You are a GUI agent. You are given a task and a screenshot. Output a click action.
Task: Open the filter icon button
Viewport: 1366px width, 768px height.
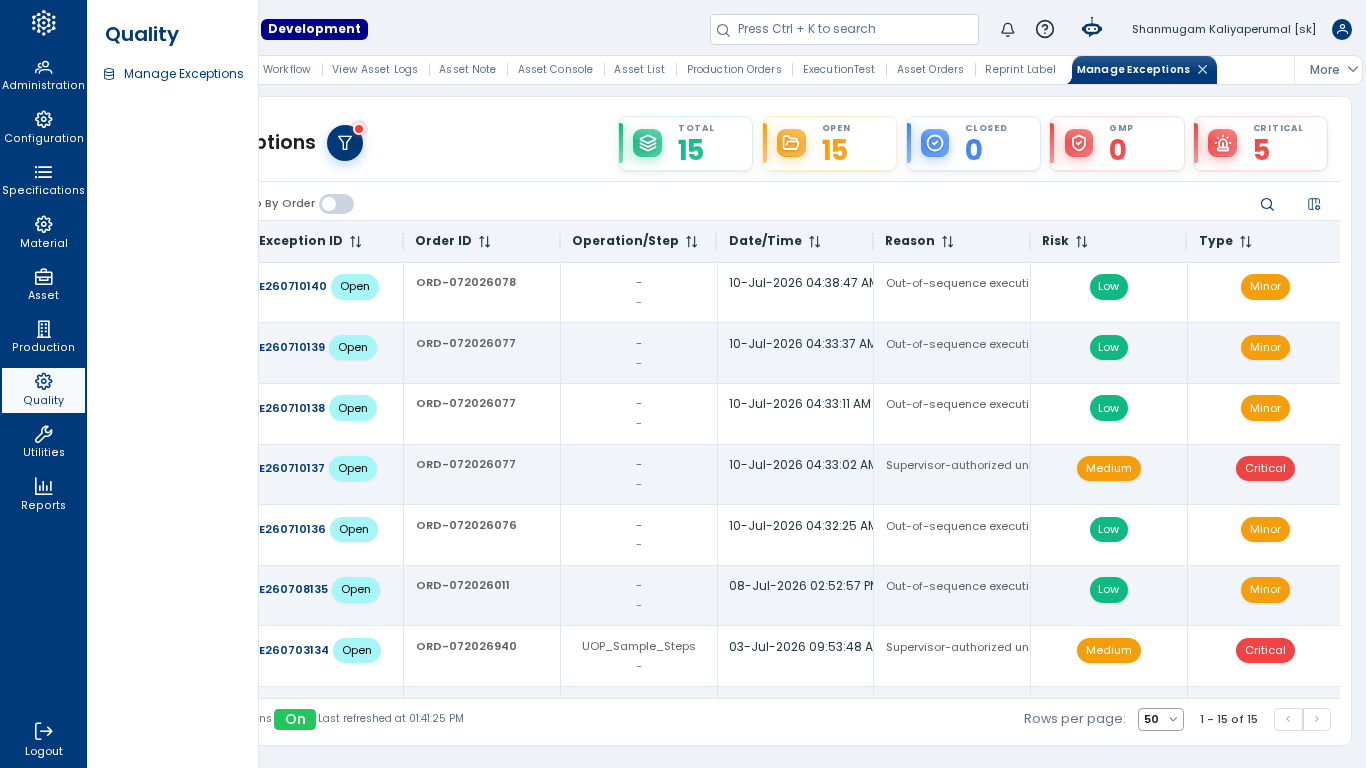pos(345,143)
